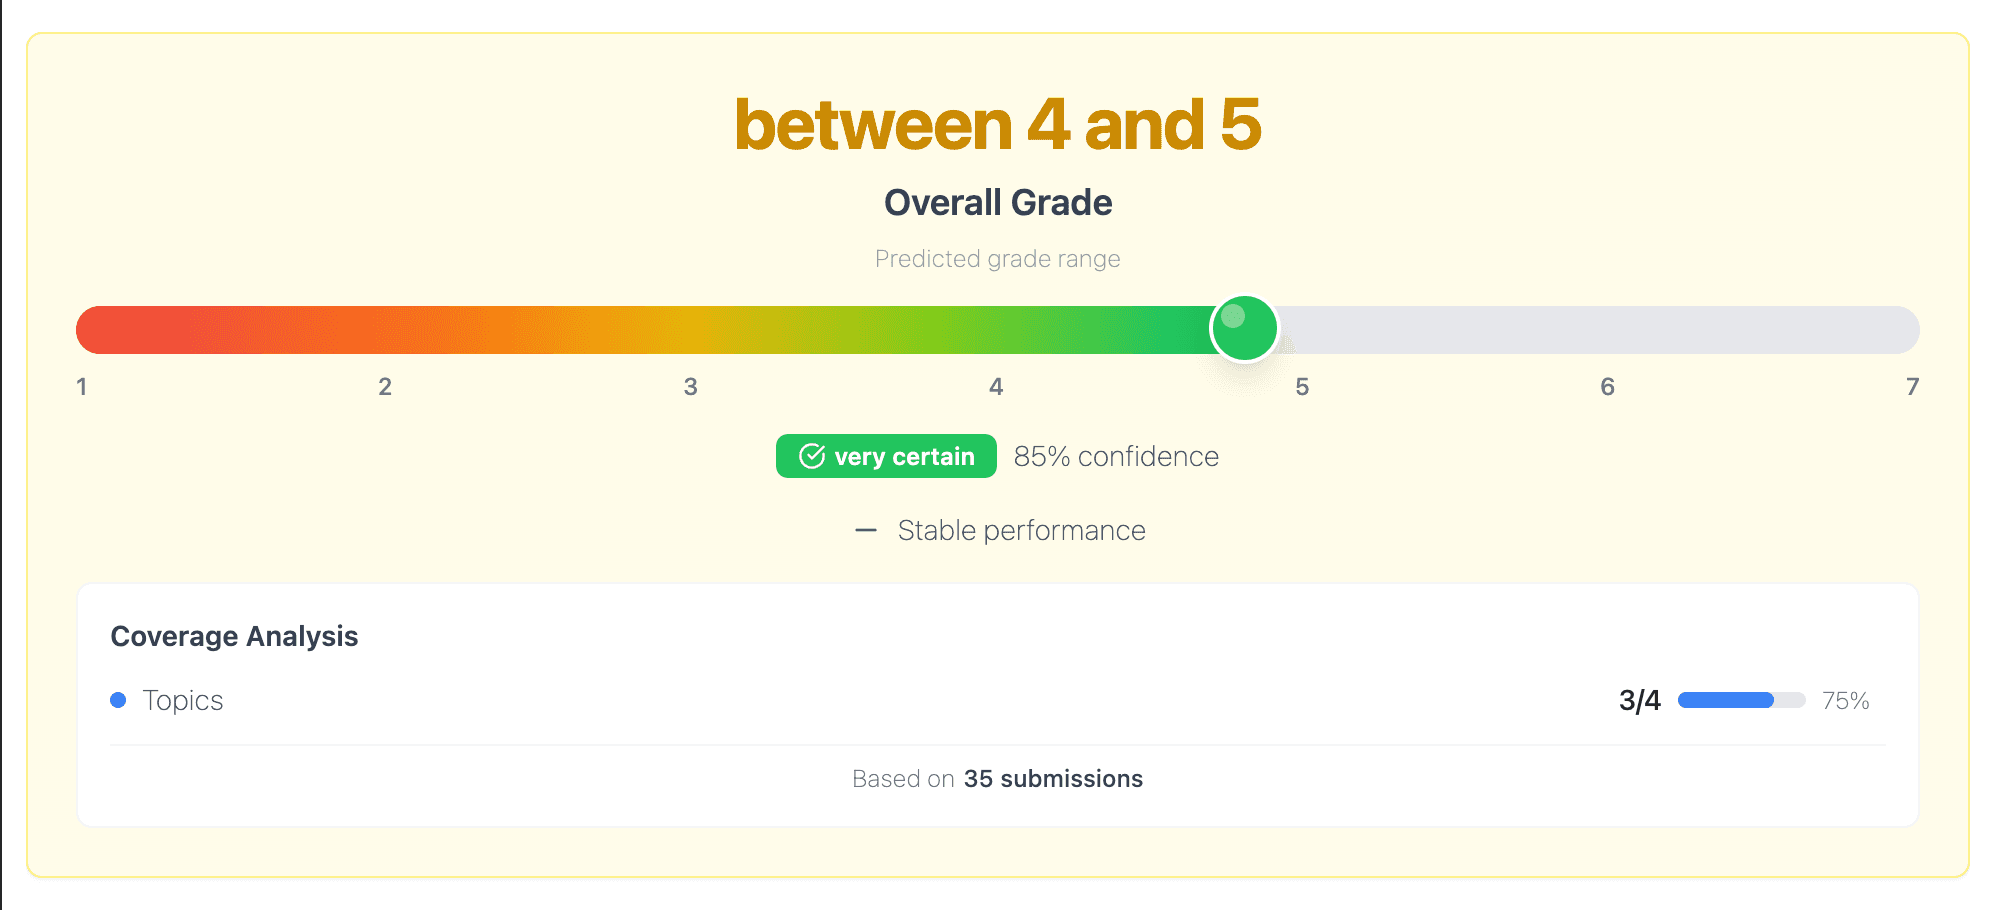The image size is (1992, 910).
Task: Click the number 1 on the grade scale
Action: pos(82,386)
